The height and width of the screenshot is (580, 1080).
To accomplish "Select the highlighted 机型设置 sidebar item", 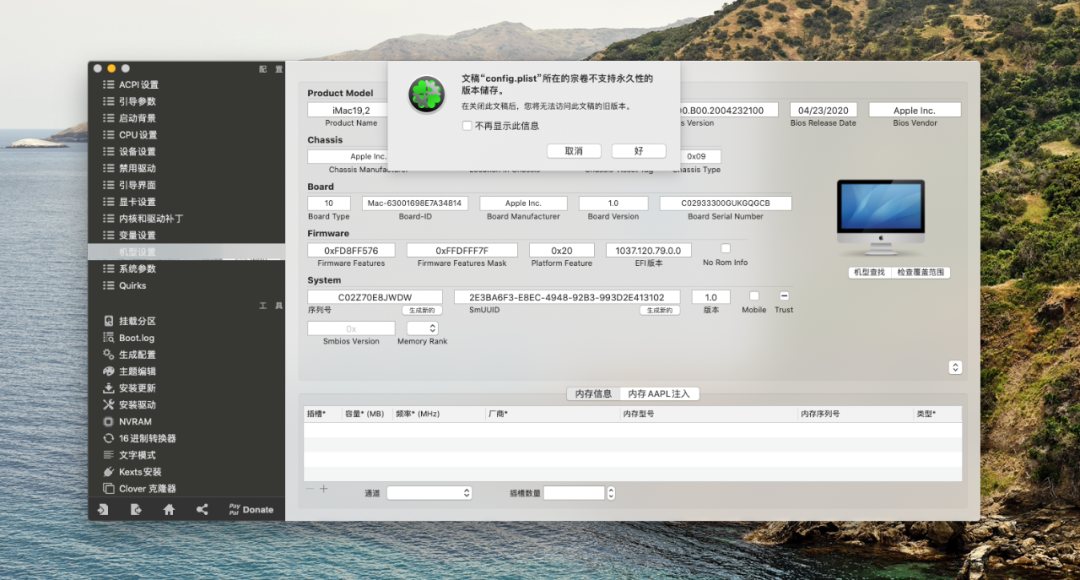I will 187,252.
